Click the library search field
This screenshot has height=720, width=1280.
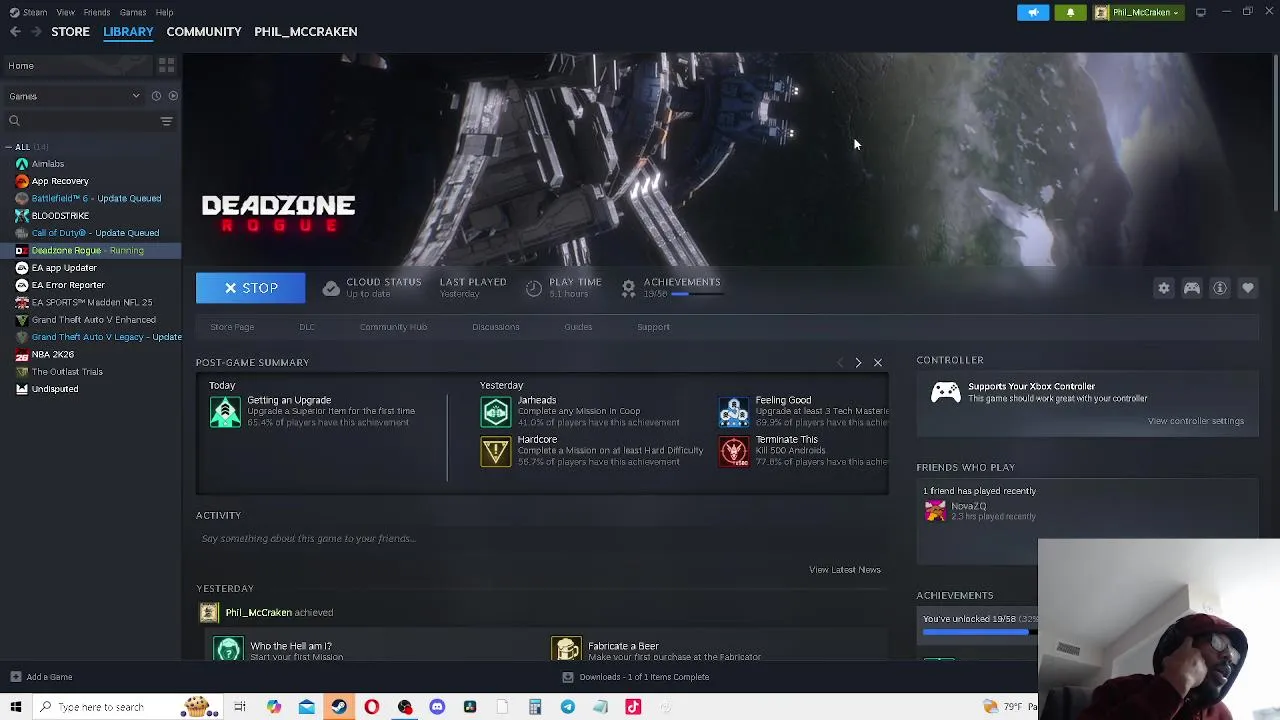pos(80,121)
